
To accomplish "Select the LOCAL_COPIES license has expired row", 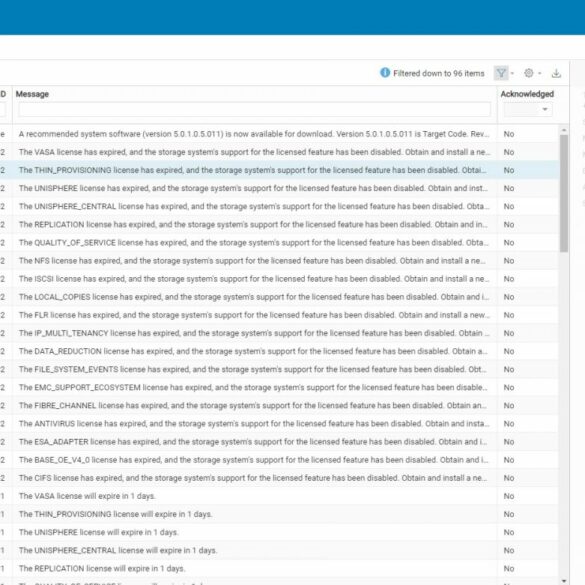I will coord(279,297).
